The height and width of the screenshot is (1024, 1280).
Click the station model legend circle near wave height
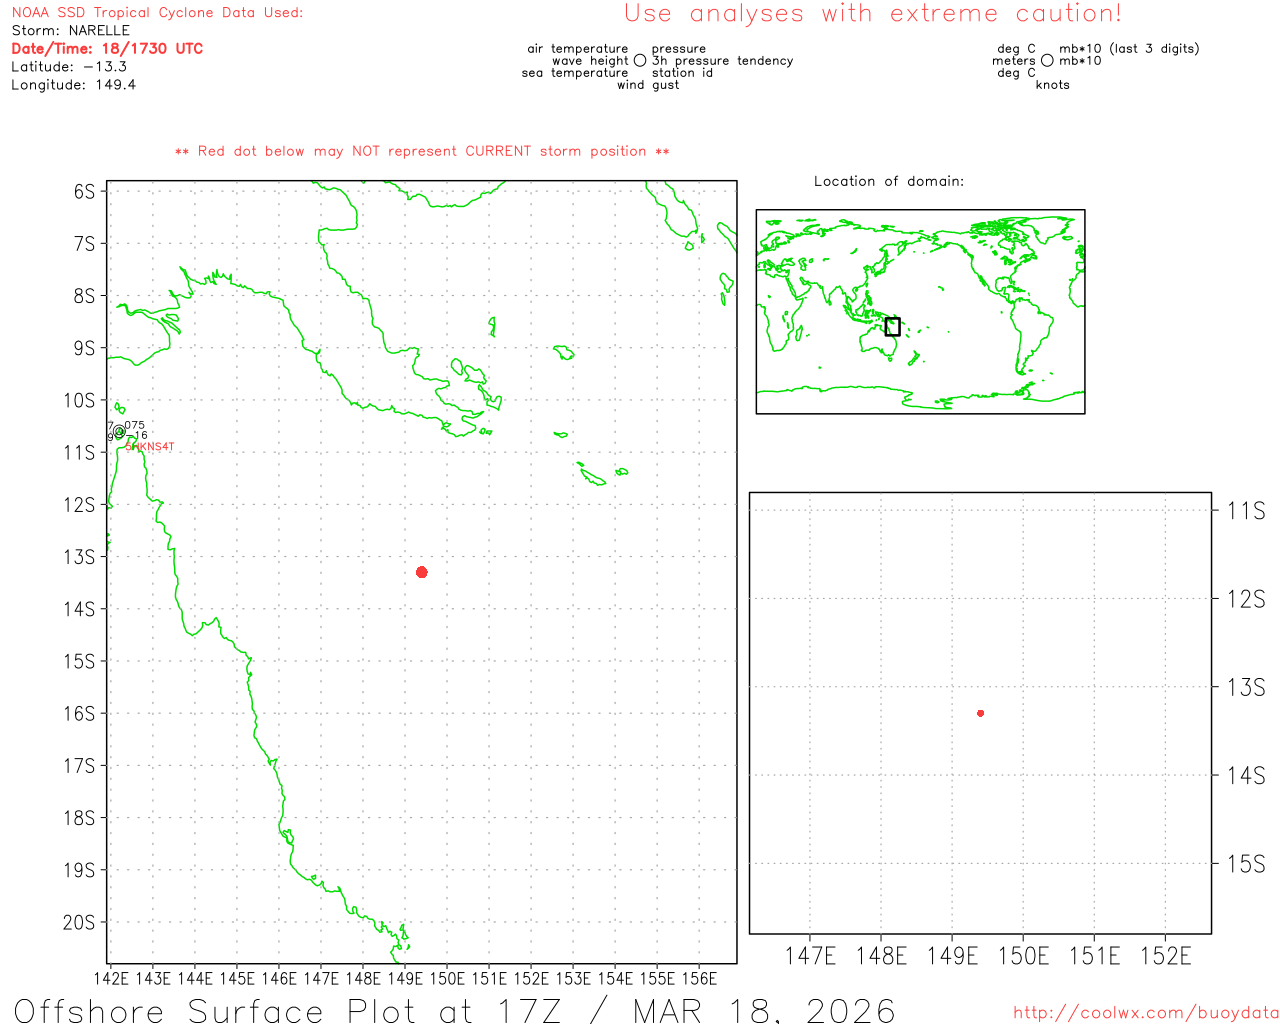[x=640, y=61]
